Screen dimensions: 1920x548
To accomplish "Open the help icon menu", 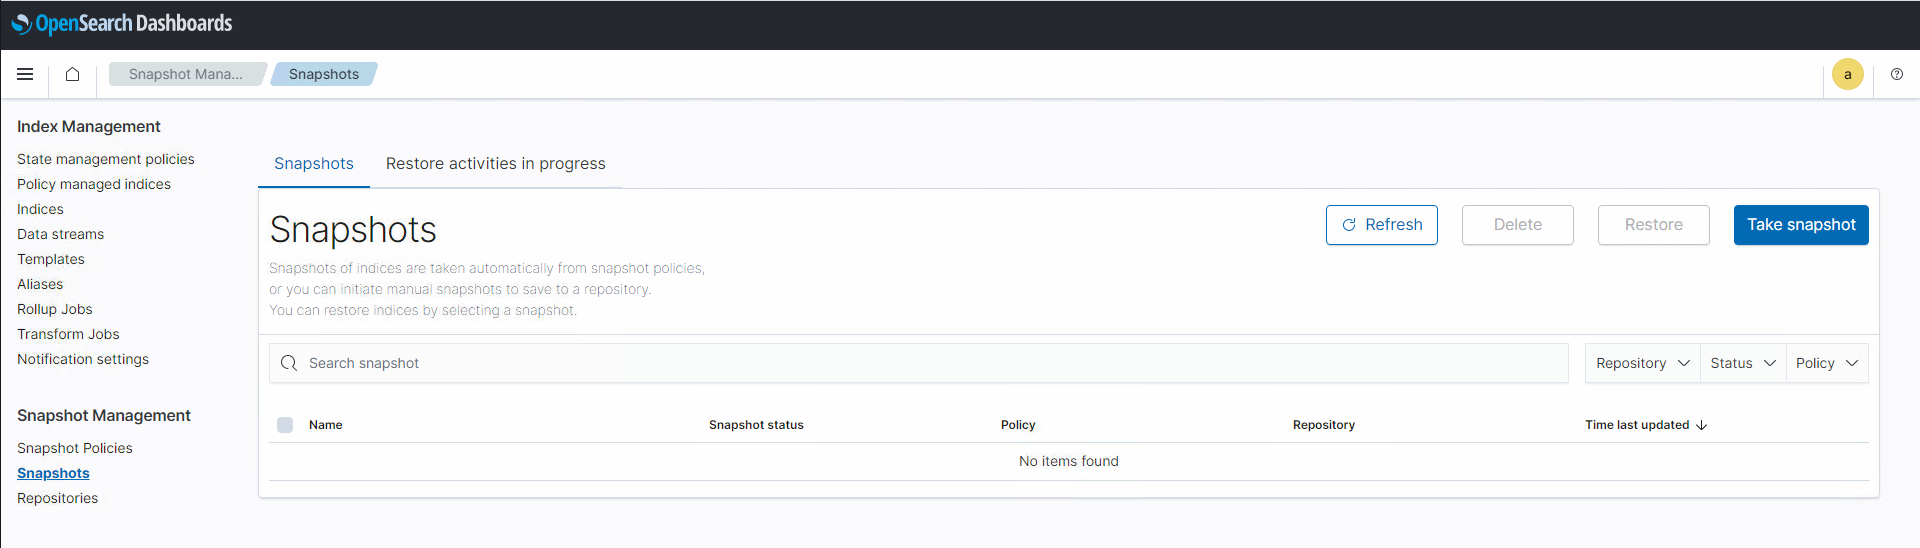I will [x=1896, y=74].
